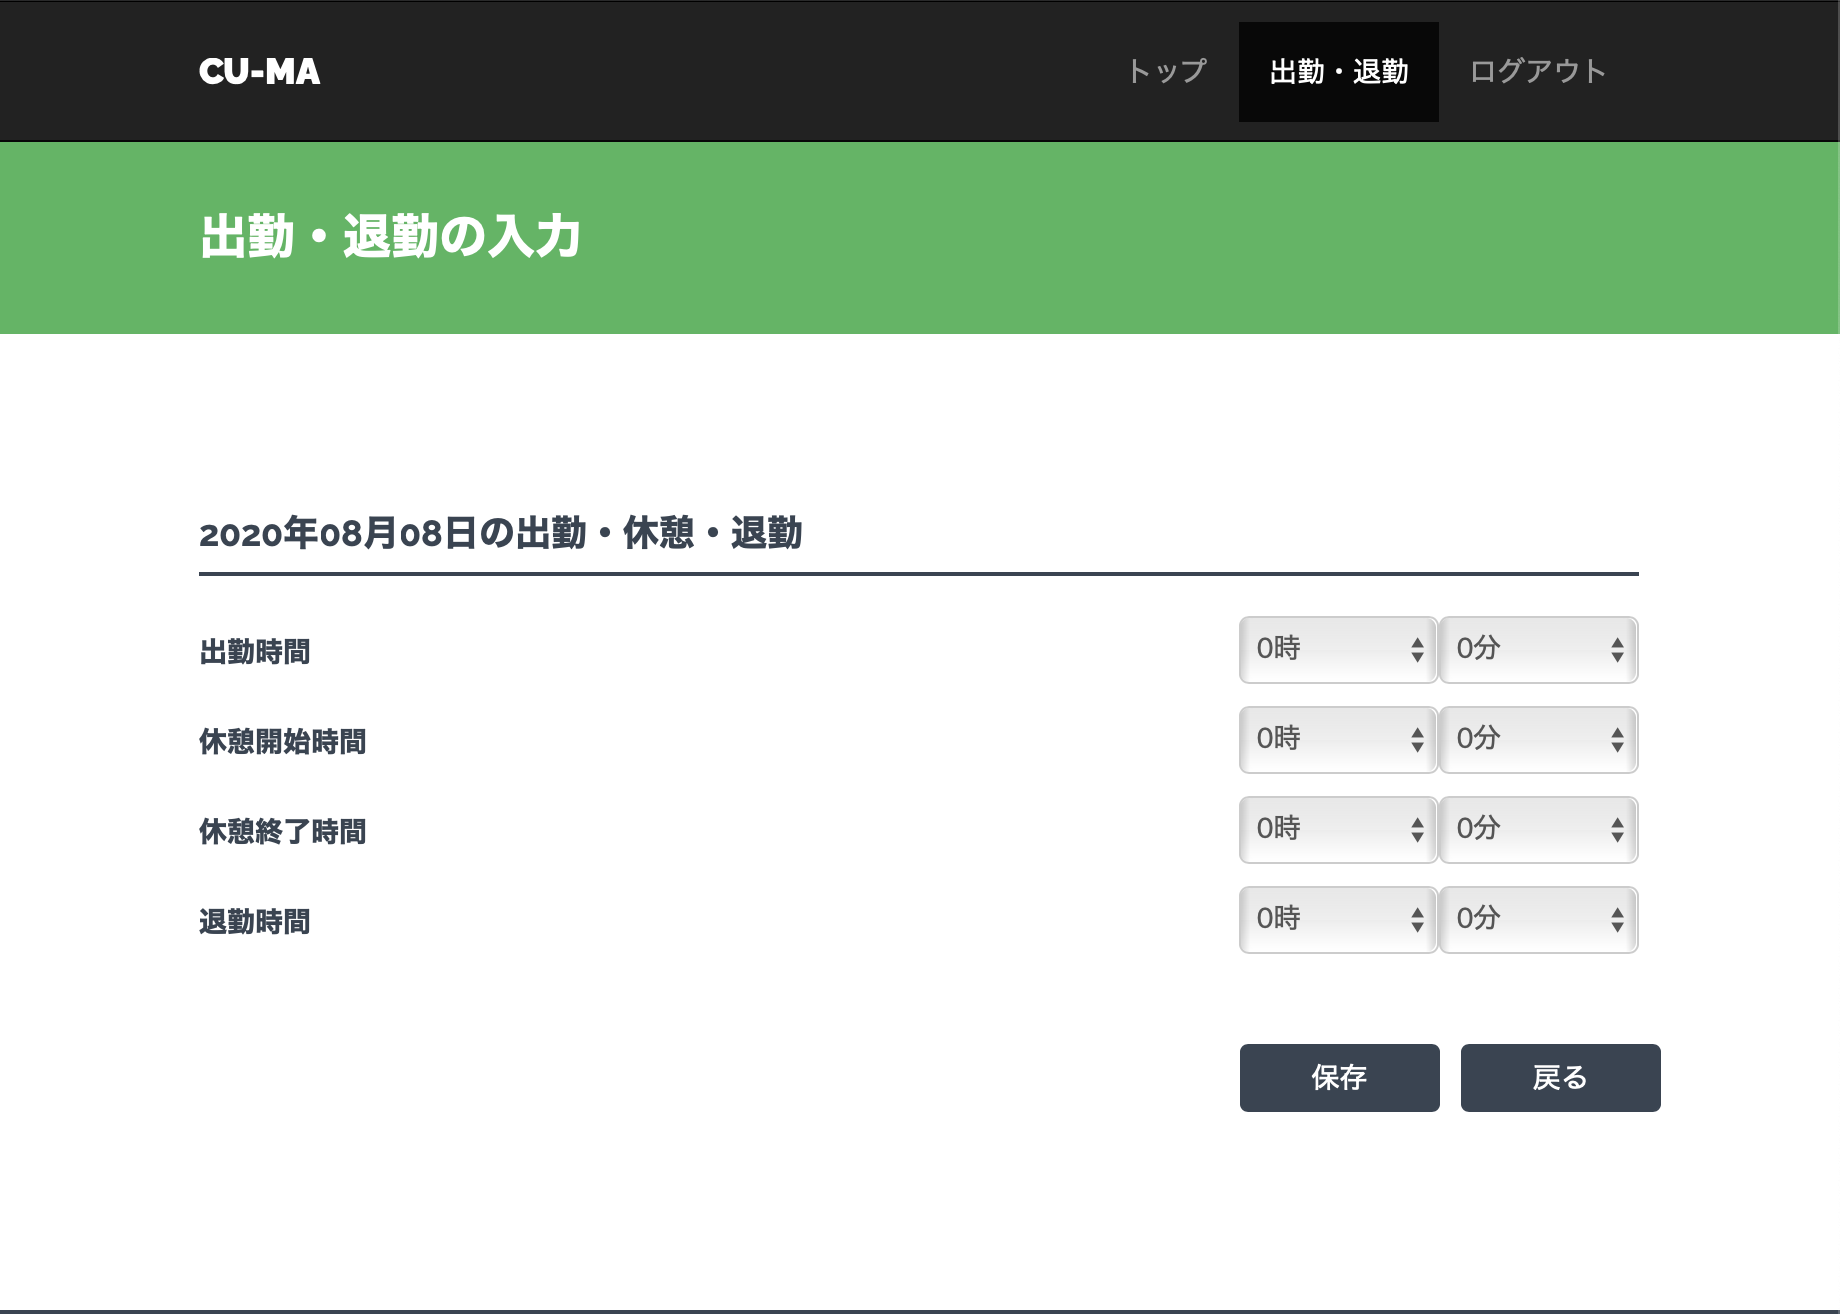Click the 保存 button
The width and height of the screenshot is (1840, 1314).
click(x=1339, y=1078)
